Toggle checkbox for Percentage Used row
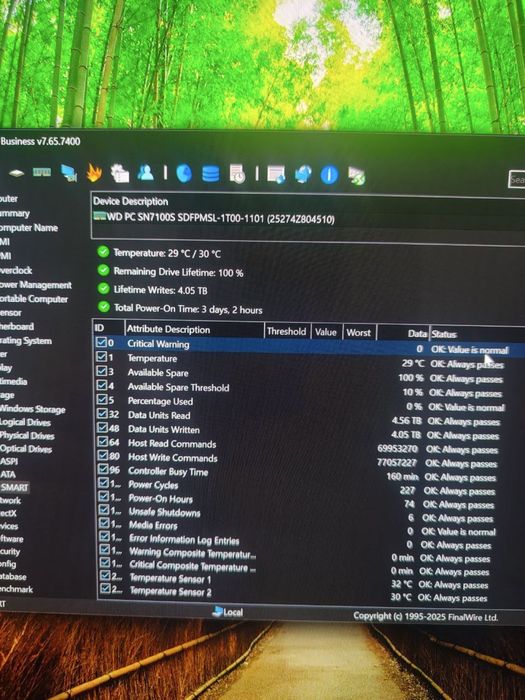 click(x=102, y=400)
